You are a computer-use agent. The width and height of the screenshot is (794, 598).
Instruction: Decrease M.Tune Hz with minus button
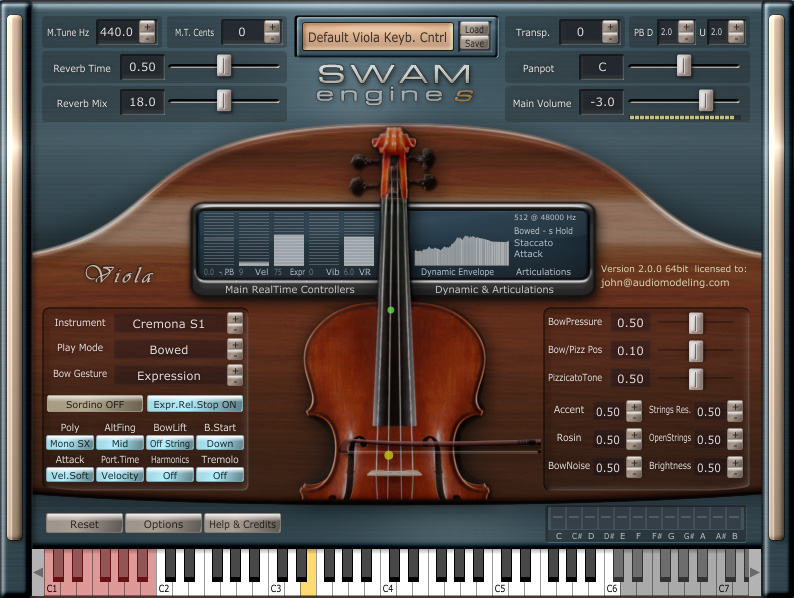(x=147, y=38)
